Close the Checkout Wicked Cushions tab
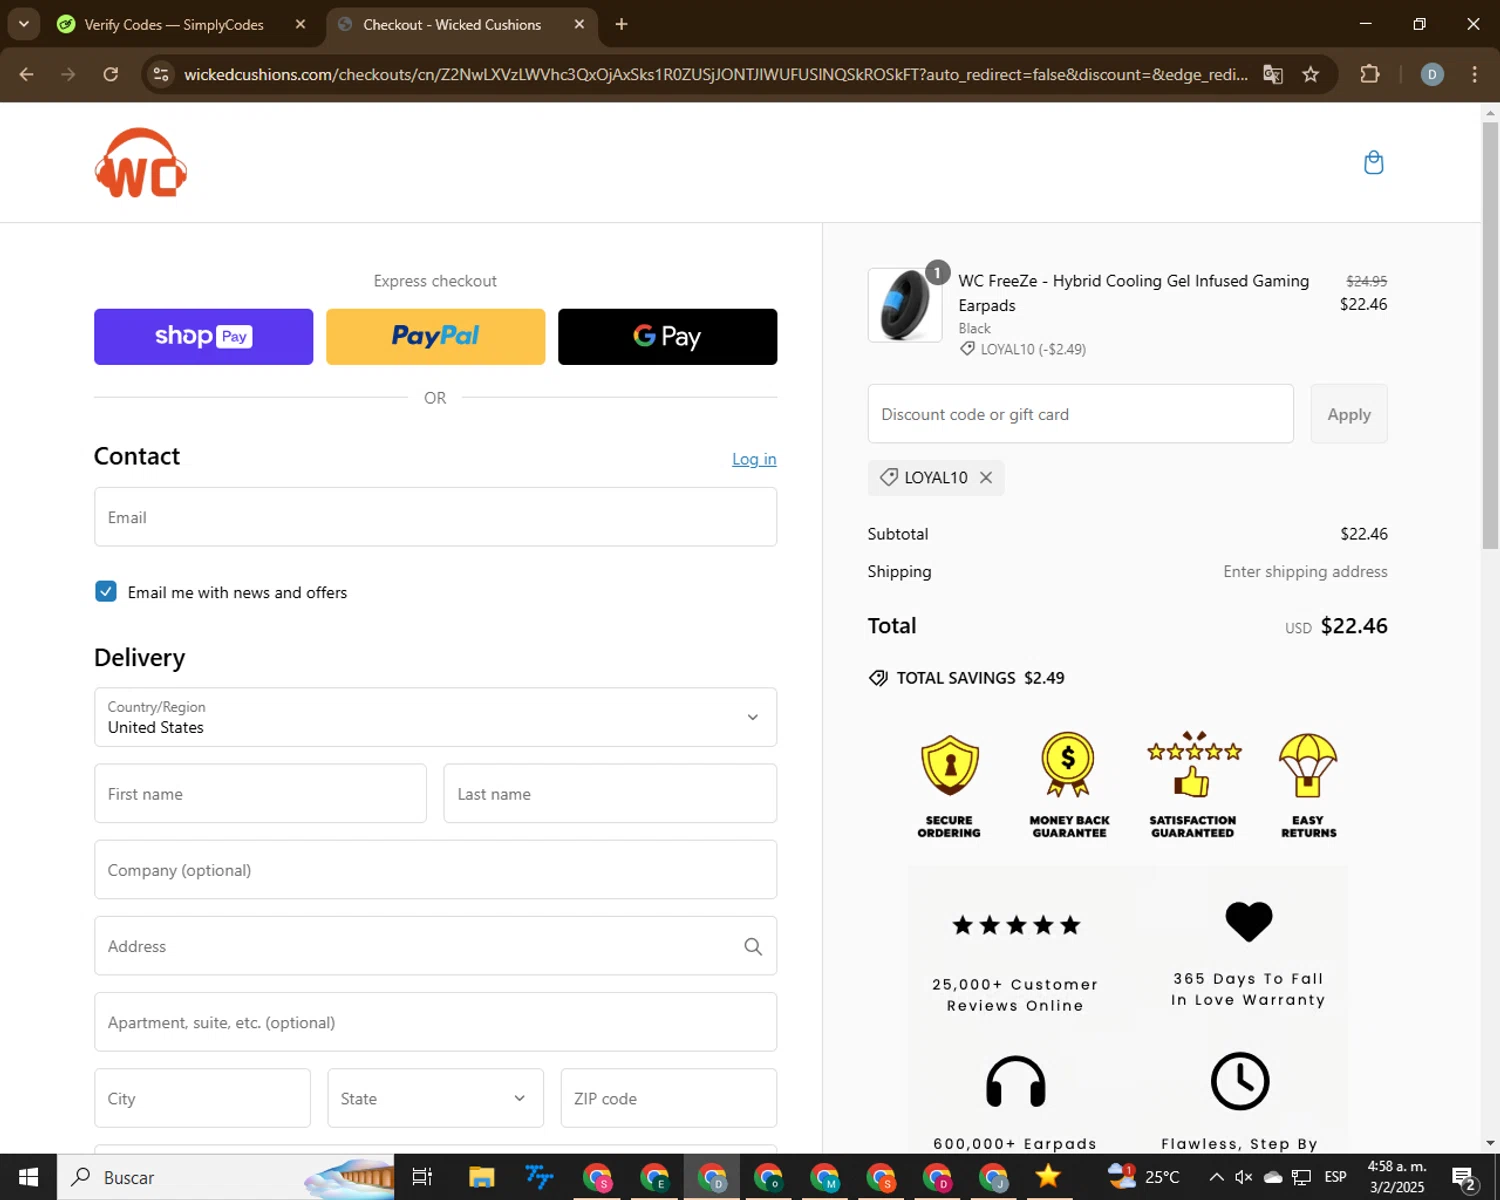This screenshot has width=1500, height=1200. (x=579, y=24)
